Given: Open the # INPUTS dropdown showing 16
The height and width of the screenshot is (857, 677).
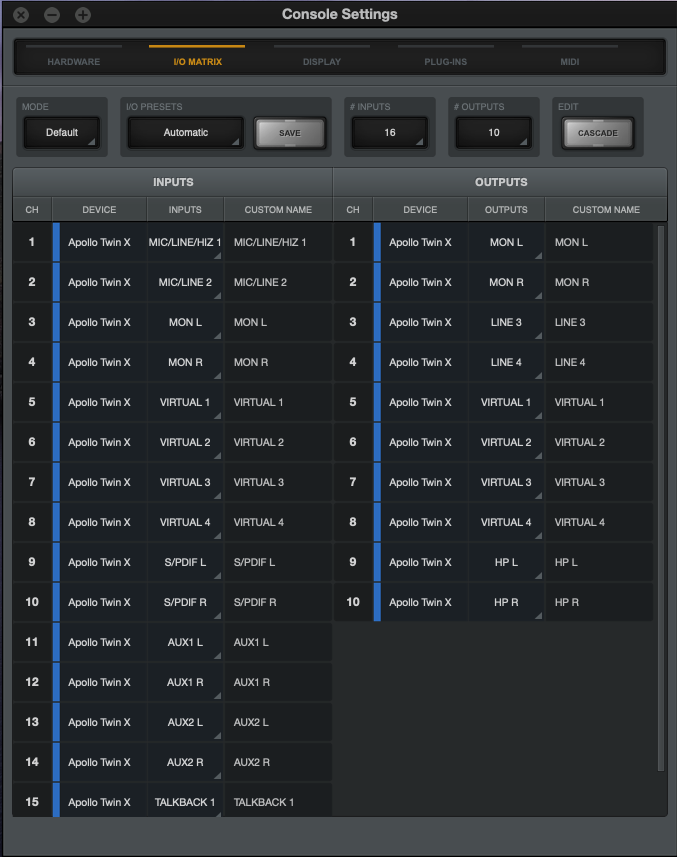Looking at the screenshot, I should 390,133.
